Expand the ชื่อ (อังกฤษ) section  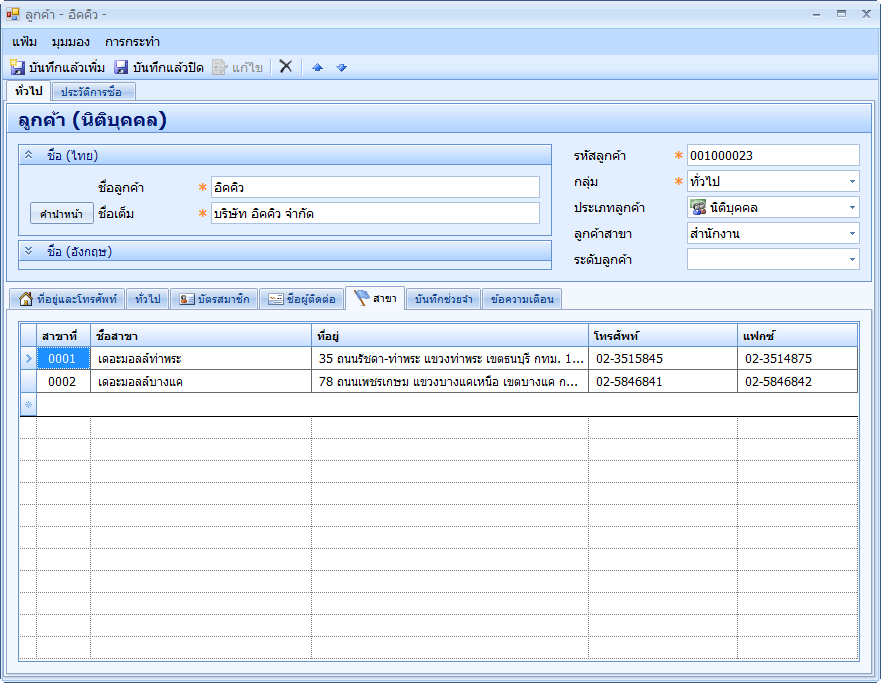point(29,251)
